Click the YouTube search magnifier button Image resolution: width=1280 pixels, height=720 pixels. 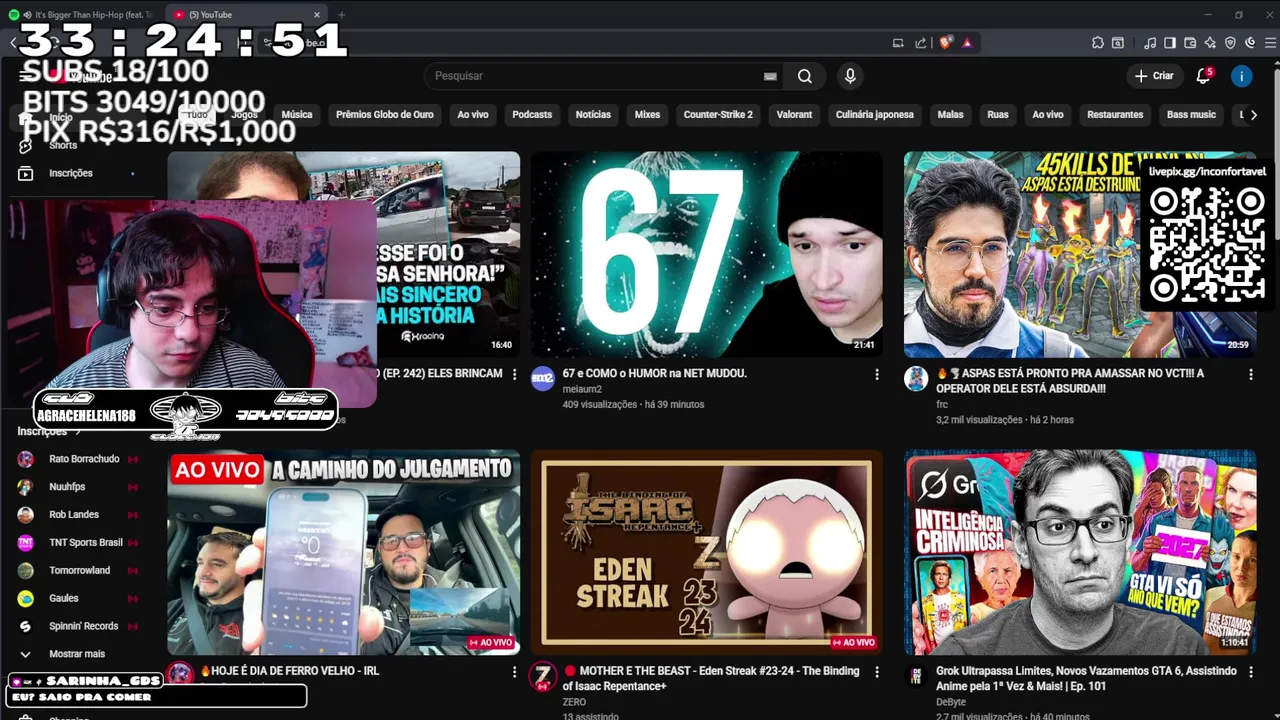tap(805, 76)
